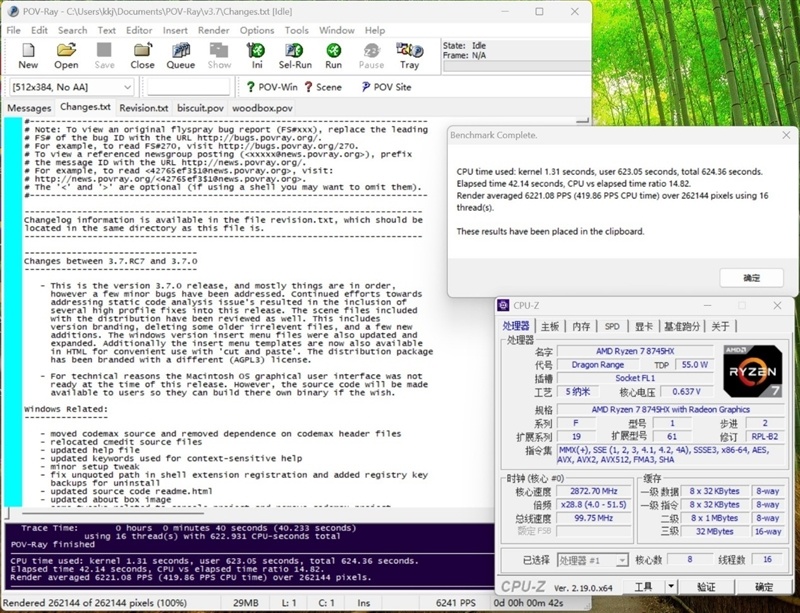Image resolution: width=800 pixels, height=613 pixels.
Task: Close the Benchmark Complete dialog
Action: 786,135
